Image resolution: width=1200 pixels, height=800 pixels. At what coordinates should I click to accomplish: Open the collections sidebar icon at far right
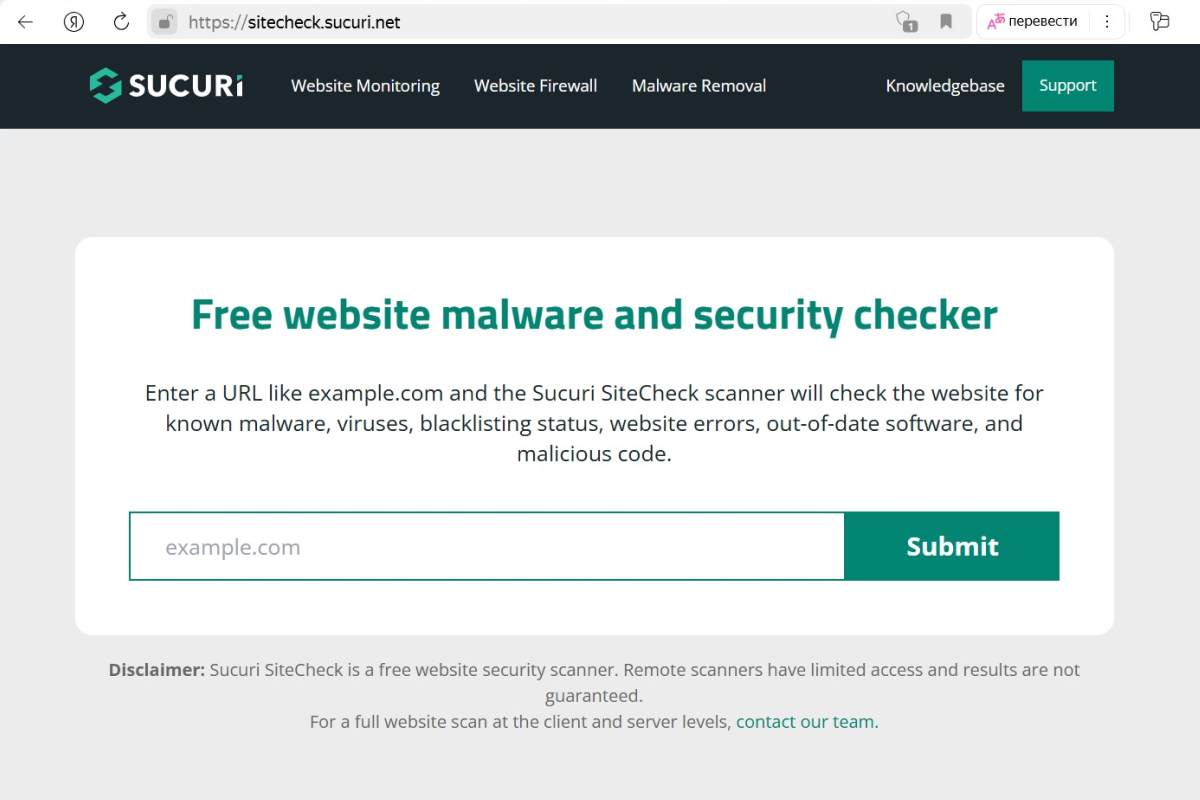coord(1159,21)
